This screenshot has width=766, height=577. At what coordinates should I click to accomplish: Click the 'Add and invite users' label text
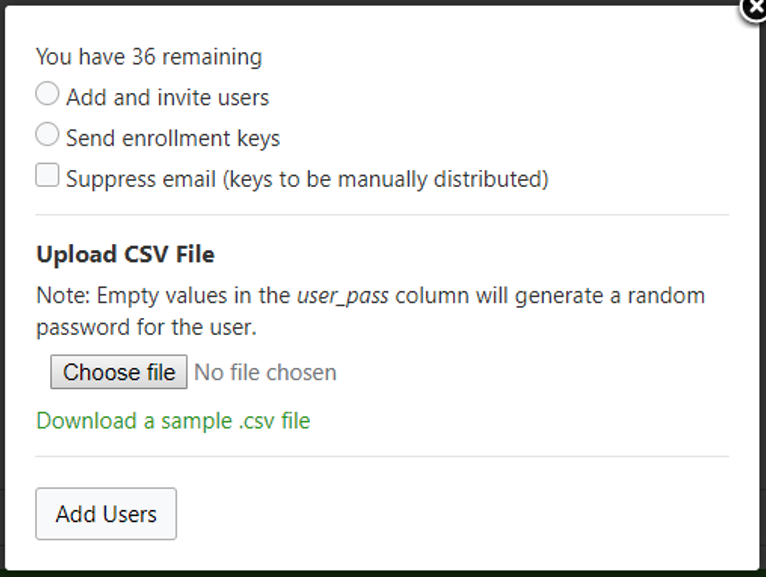point(168,97)
